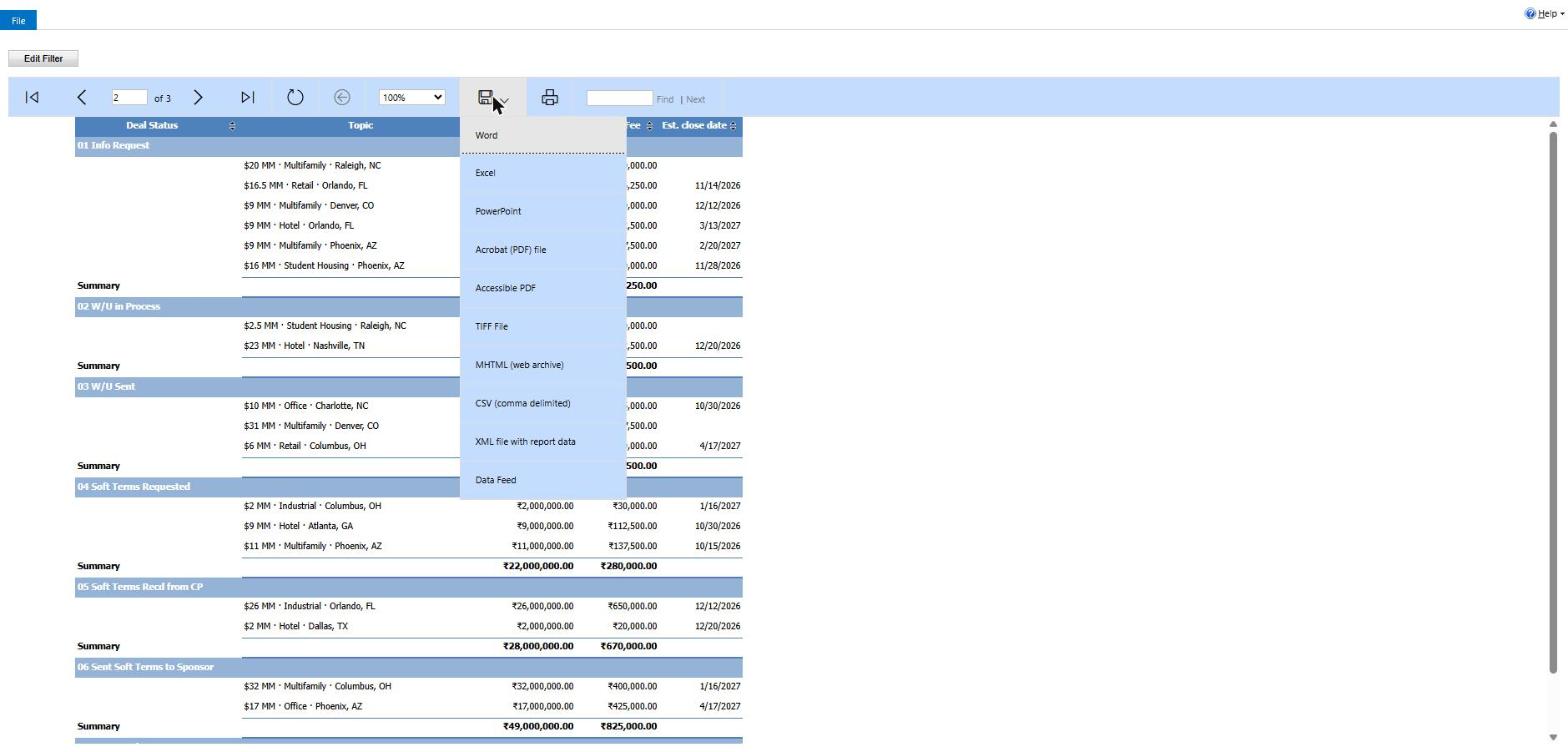Go to next report page

coord(198,97)
